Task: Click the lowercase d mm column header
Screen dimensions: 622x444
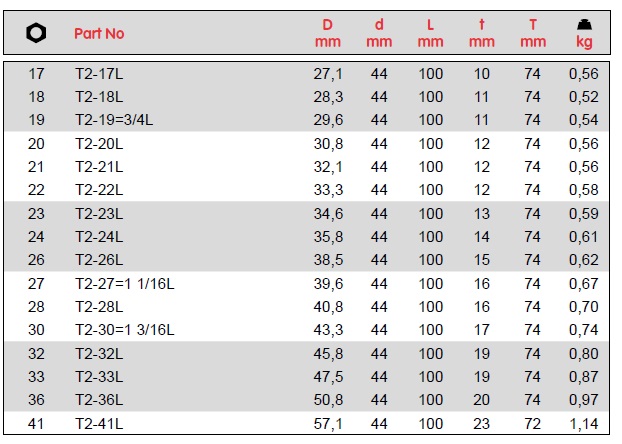Action: point(379,33)
